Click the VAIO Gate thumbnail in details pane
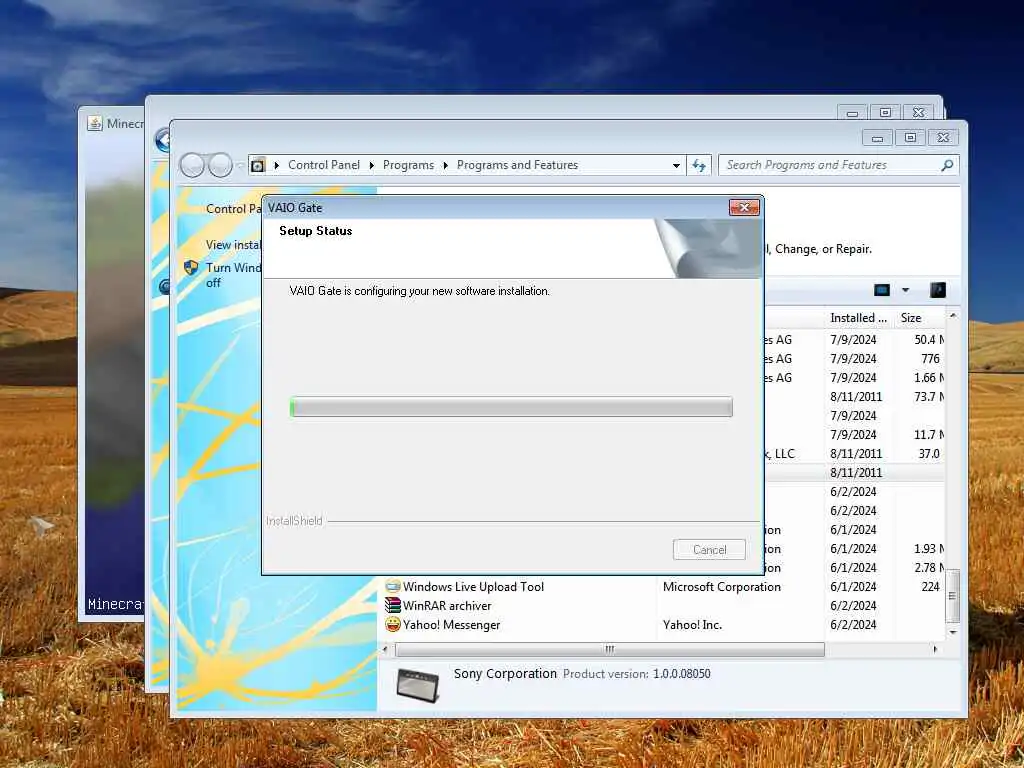 [x=418, y=684]
